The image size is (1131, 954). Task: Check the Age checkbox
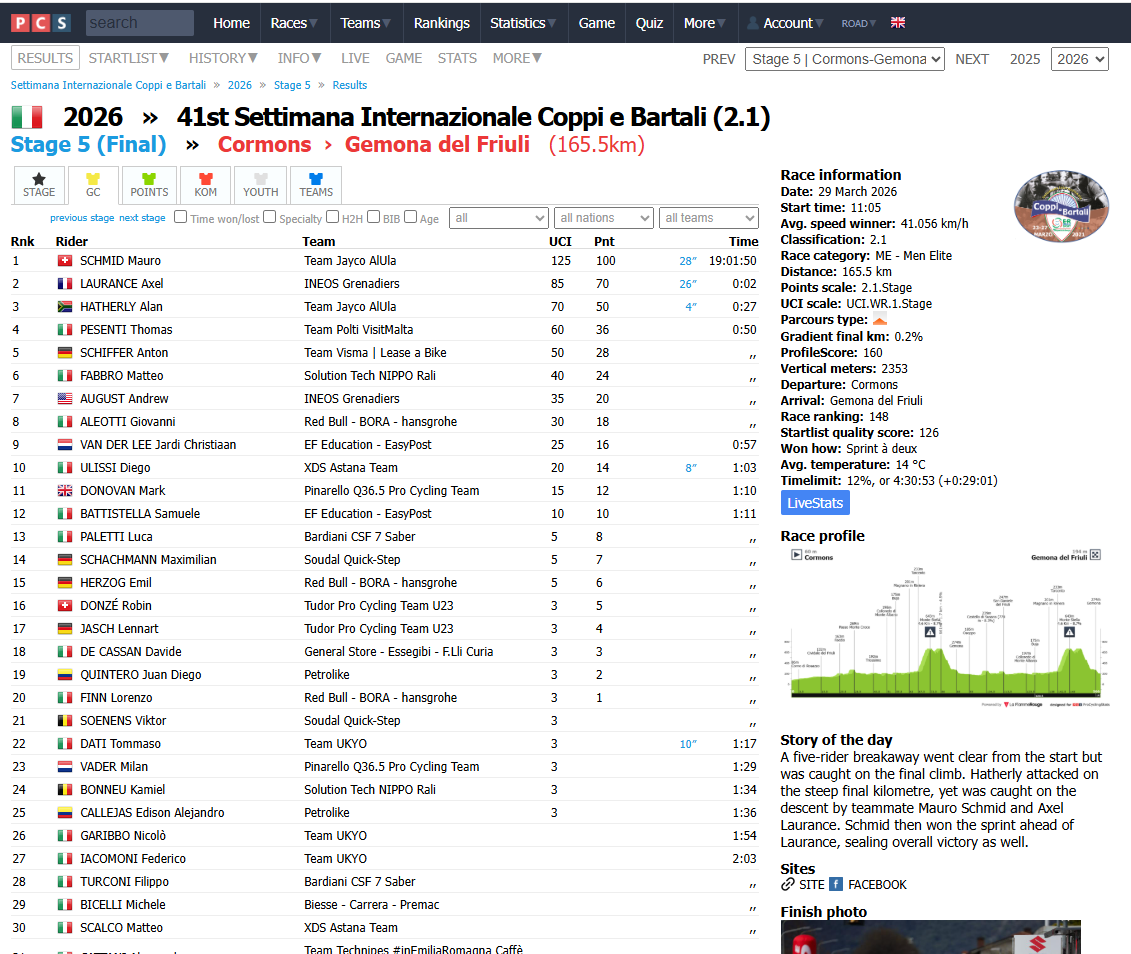click(411, 217)
